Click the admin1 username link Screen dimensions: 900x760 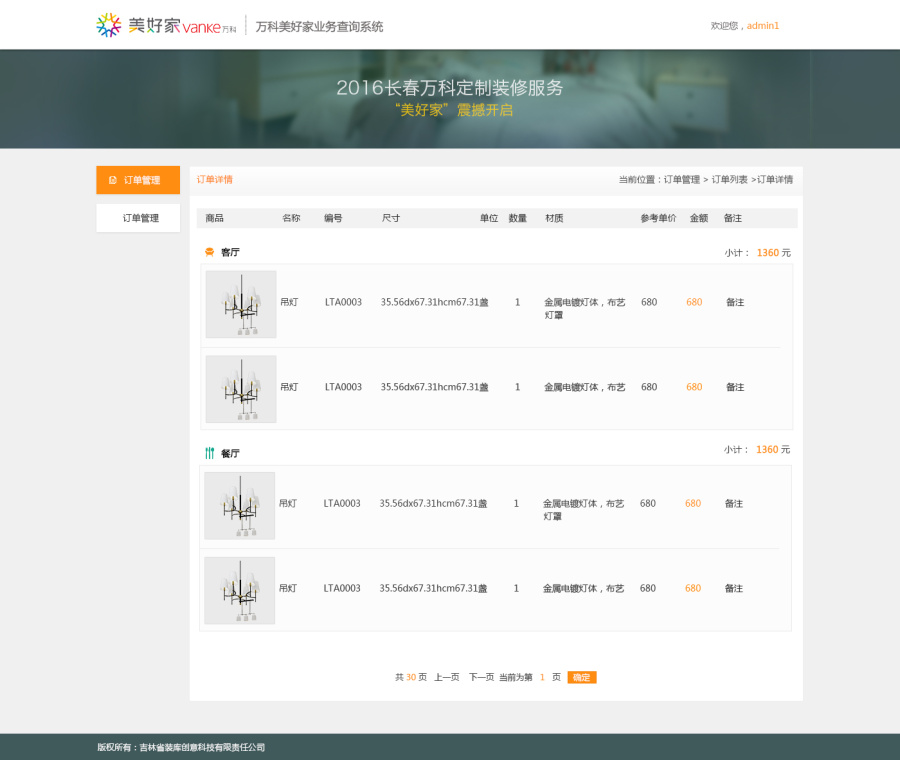pyautogui.click(x=763, y=25)
